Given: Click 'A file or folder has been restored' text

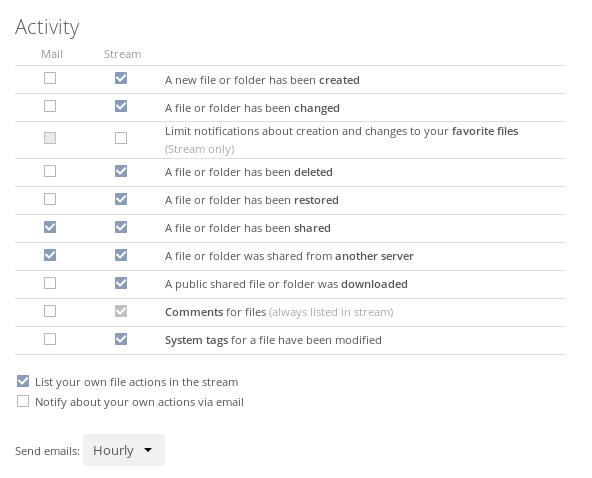Looking at the screenshot, I should click(251, 200).
